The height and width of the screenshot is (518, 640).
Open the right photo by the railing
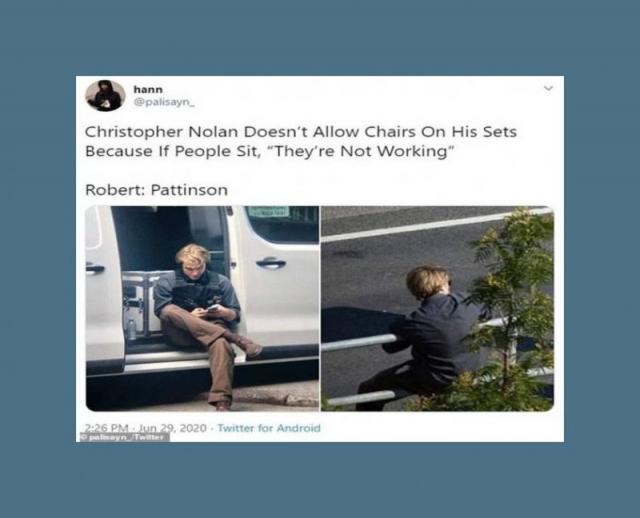coord(437,308)
